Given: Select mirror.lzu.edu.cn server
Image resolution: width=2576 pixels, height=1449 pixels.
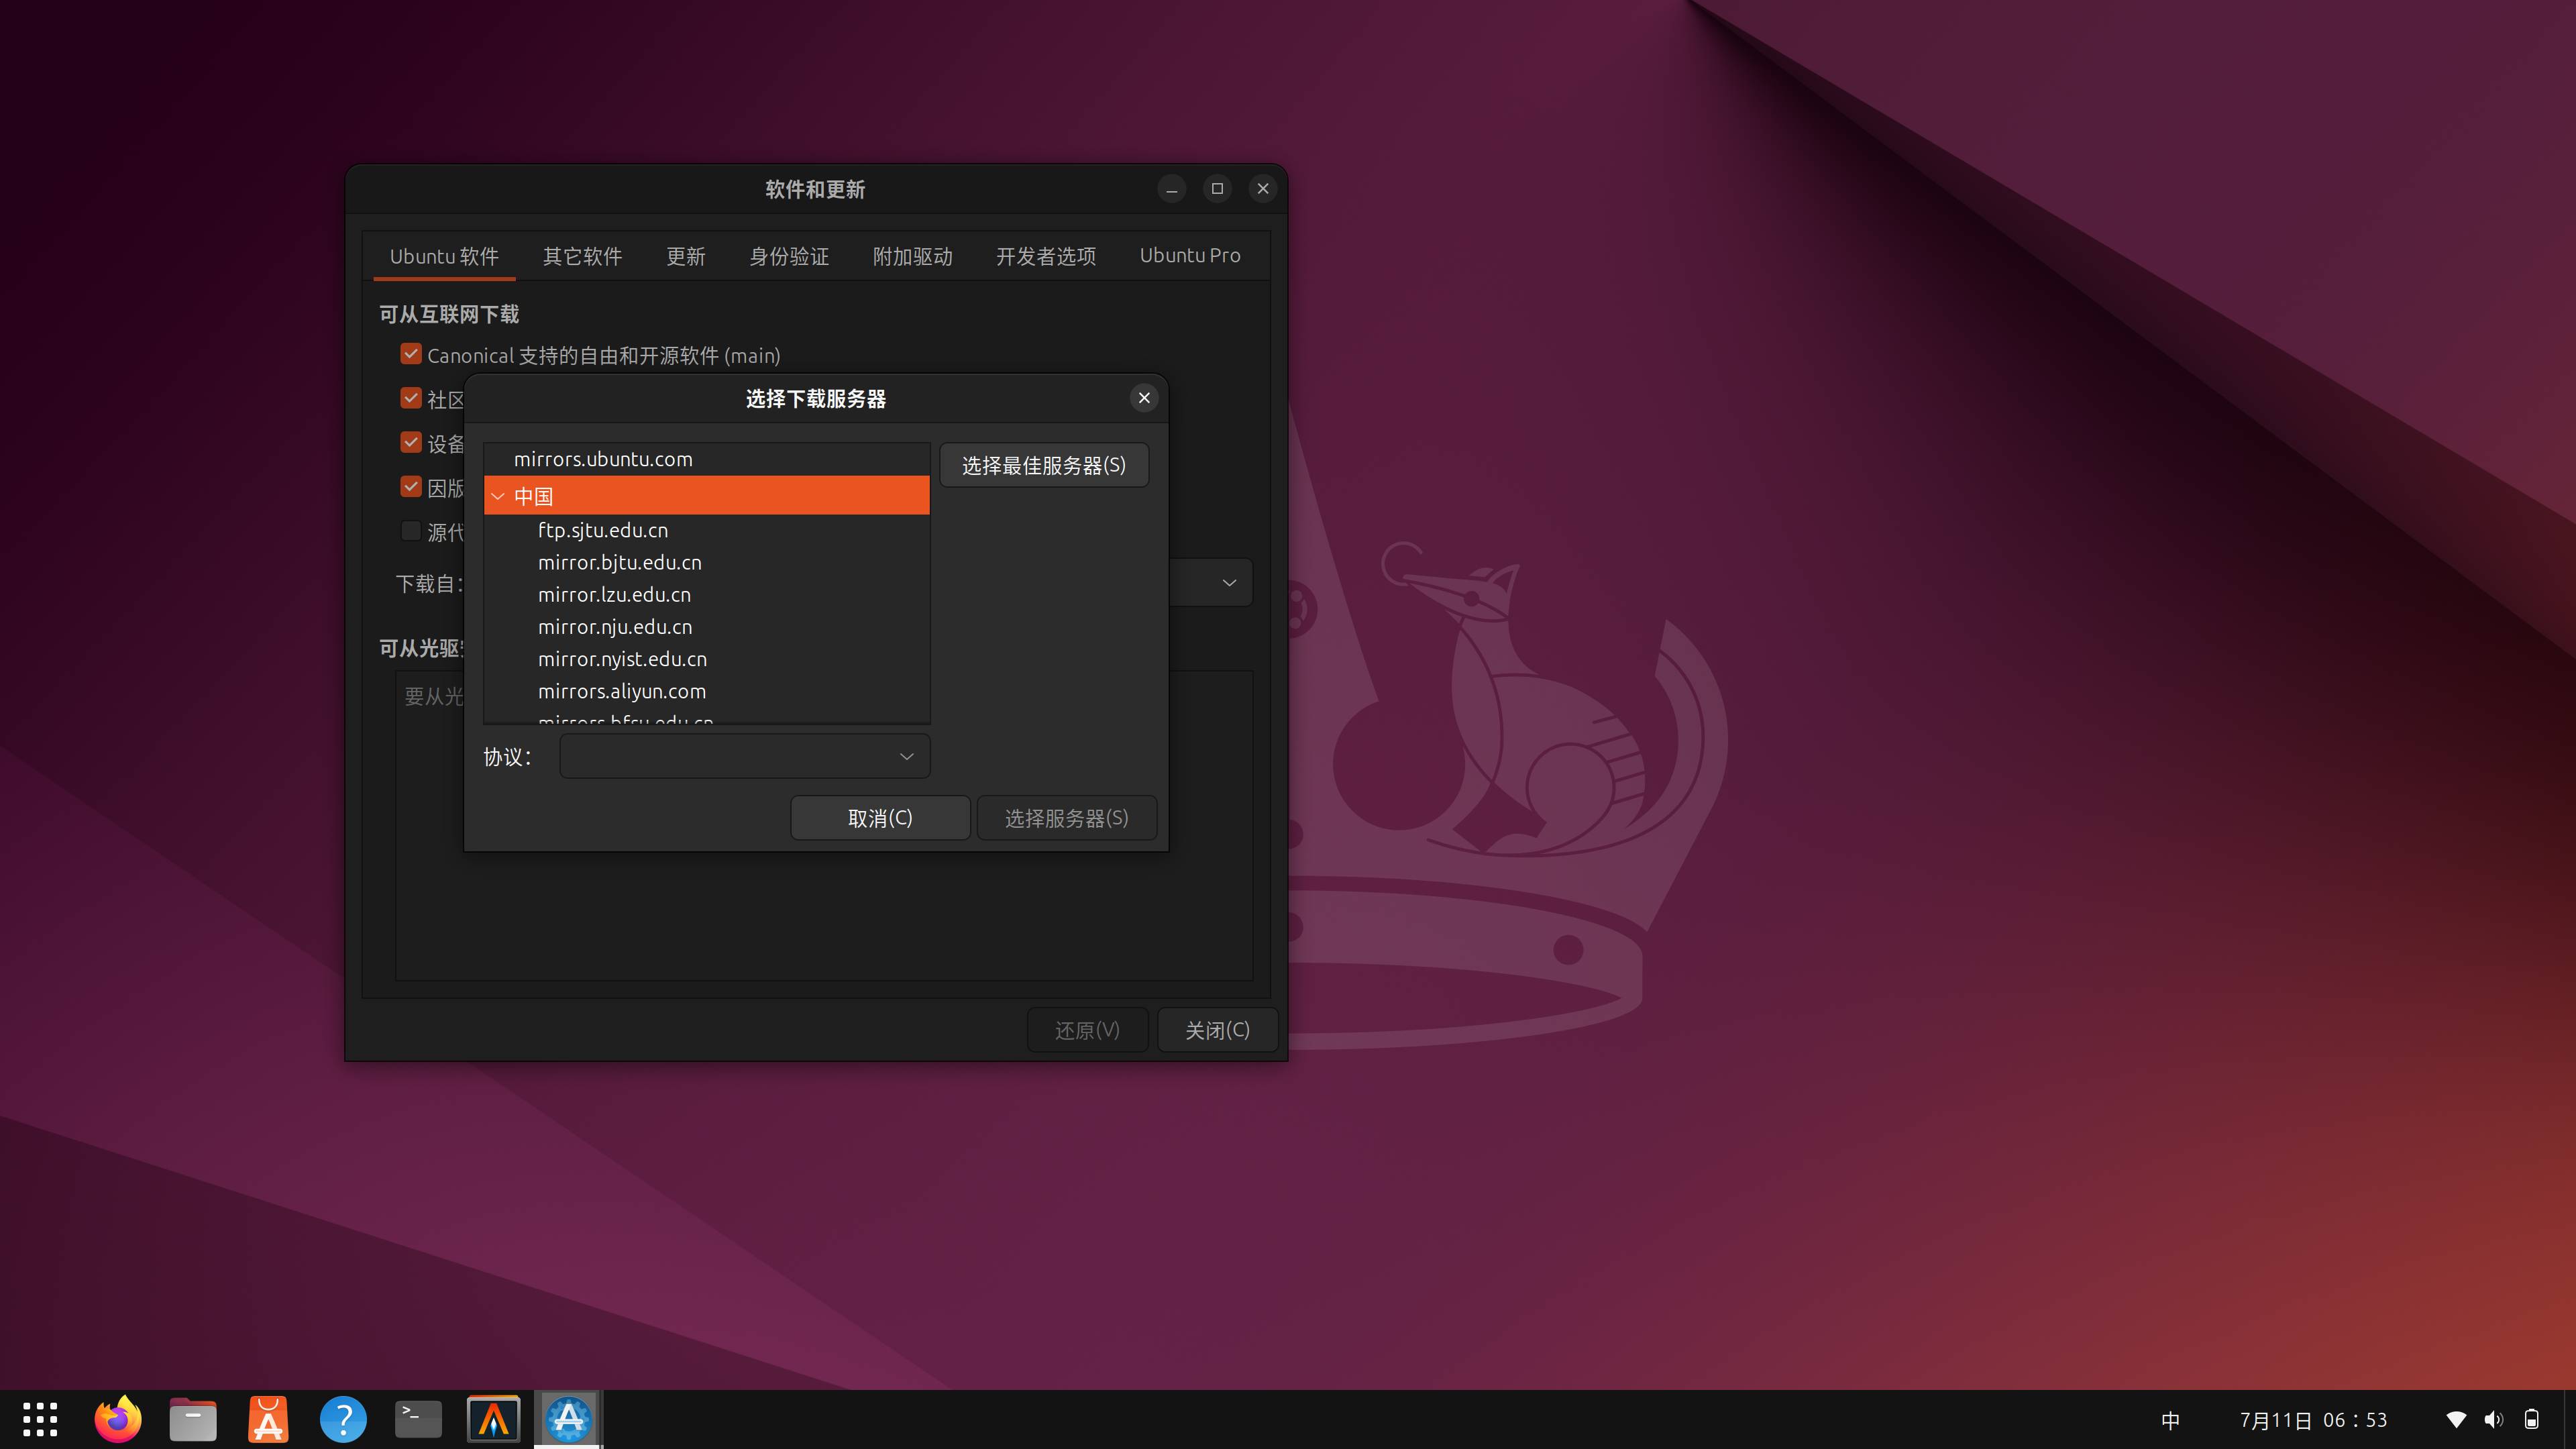Looking at the screenshot, I should click(707, 594).
